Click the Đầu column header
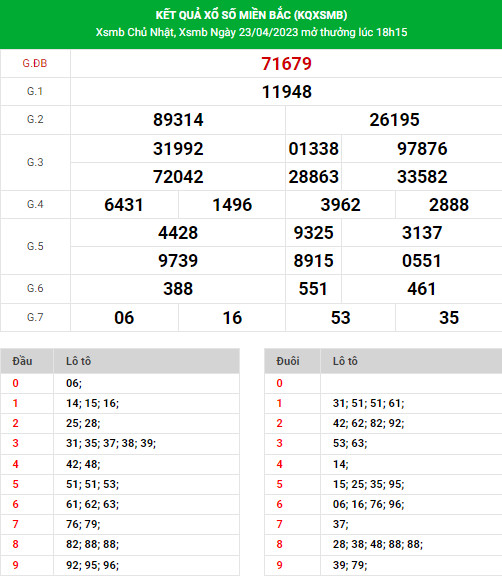This screenshot has width=502, height=576. tap(22, 361)
